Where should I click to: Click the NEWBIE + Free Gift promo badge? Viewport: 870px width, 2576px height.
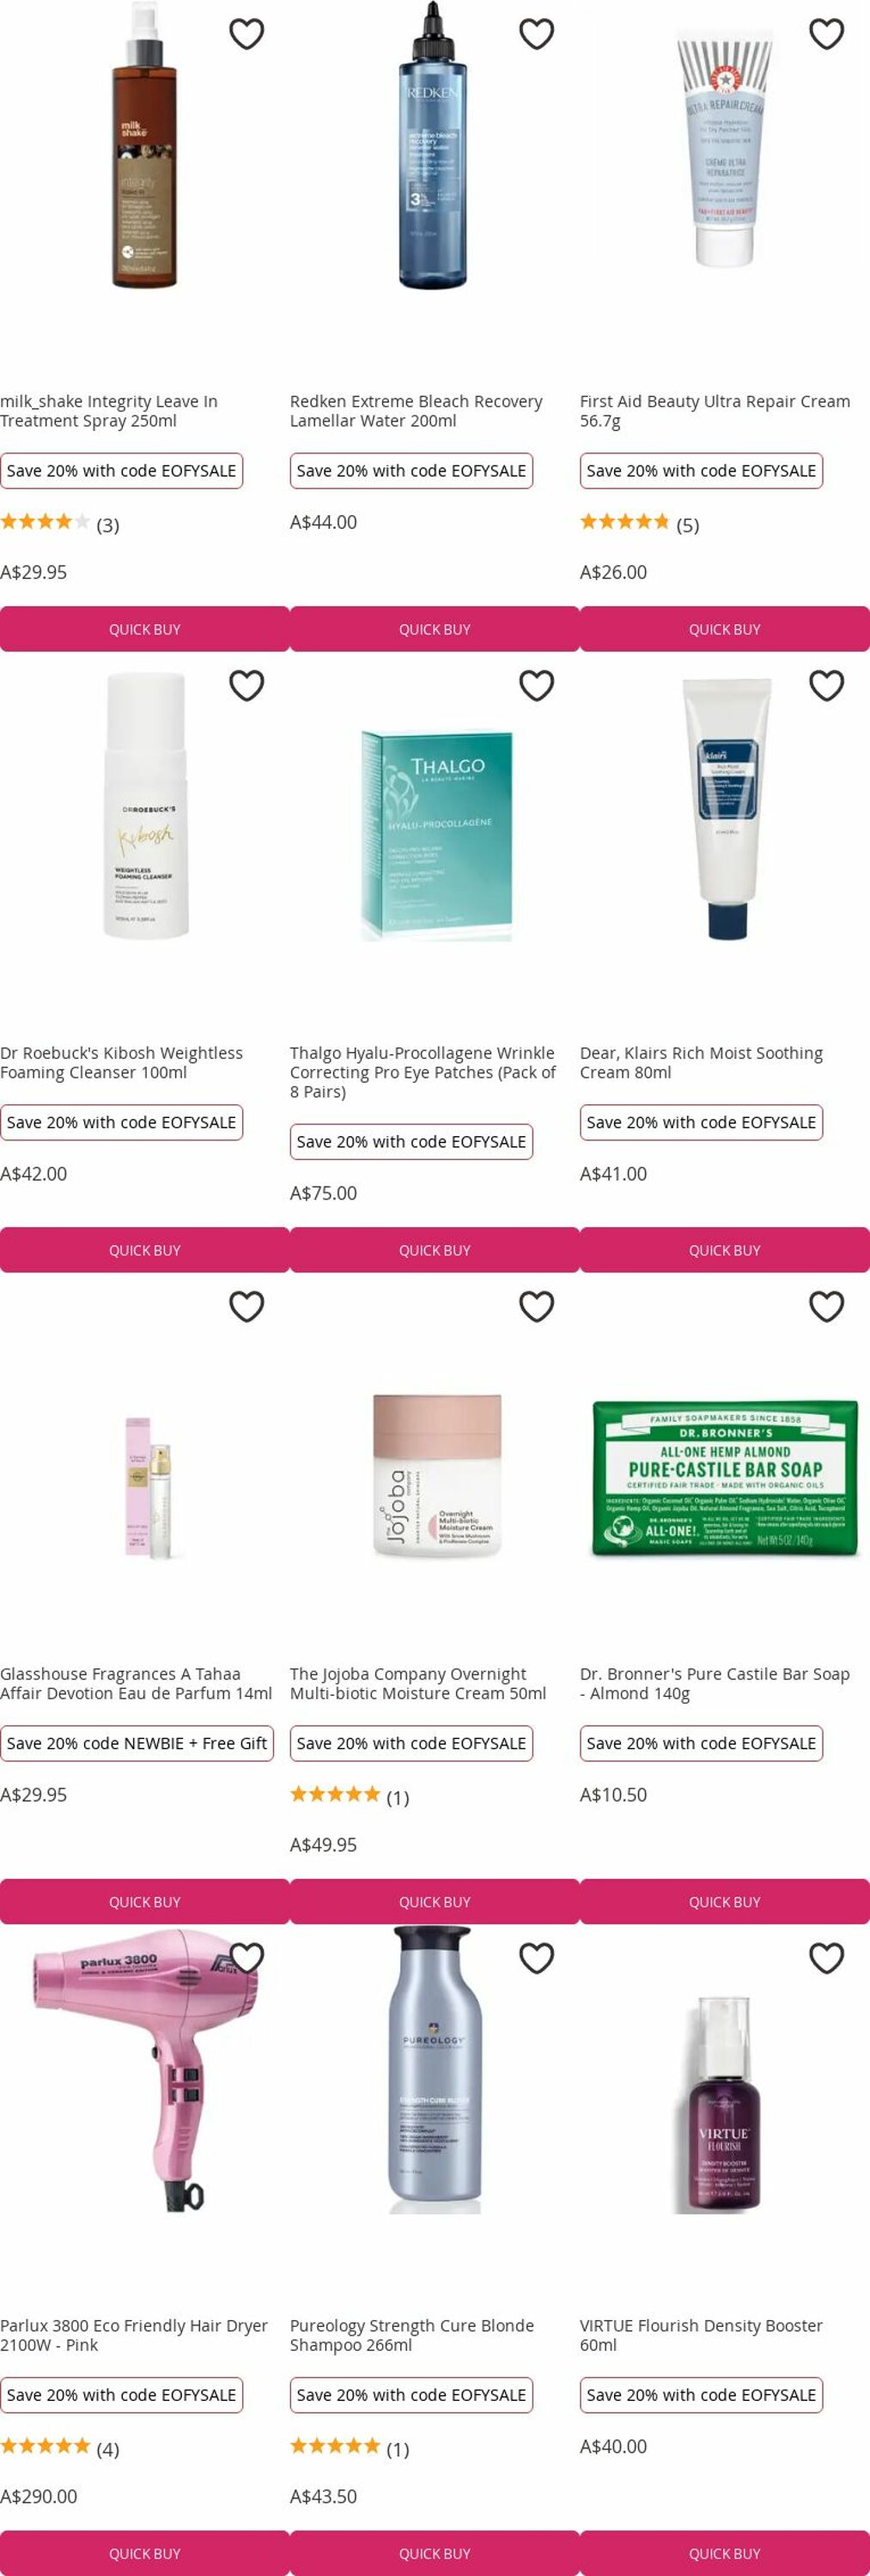click(137, 1743)
